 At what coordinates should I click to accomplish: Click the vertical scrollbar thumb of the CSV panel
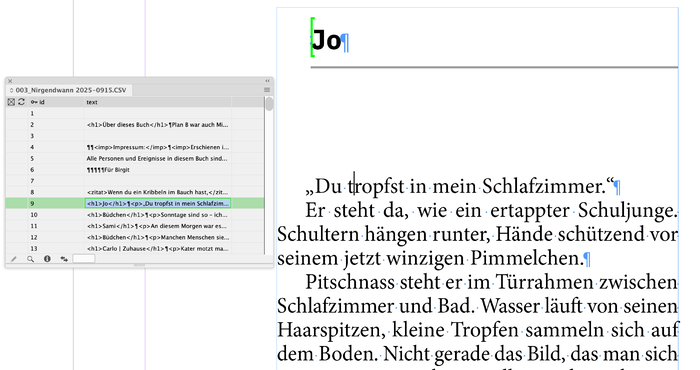point(269,104)
